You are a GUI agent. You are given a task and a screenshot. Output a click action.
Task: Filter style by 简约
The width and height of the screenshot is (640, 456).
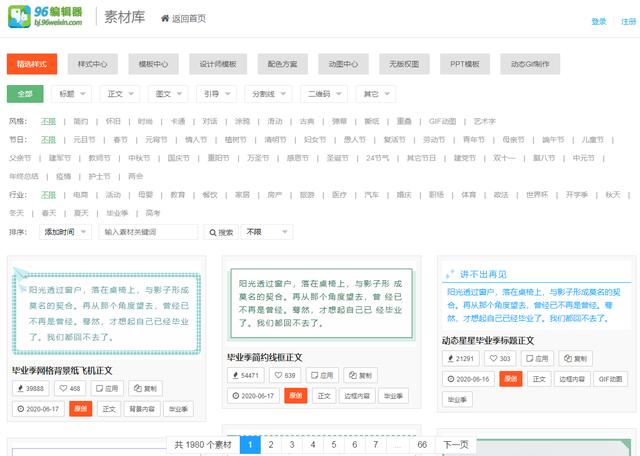(80, 121)
